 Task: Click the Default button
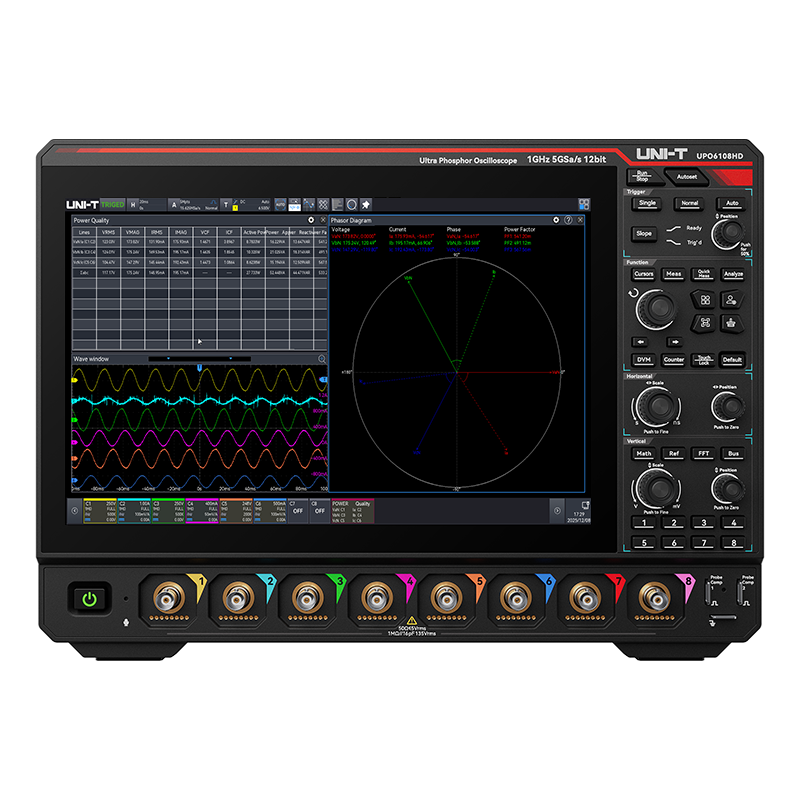732,360
